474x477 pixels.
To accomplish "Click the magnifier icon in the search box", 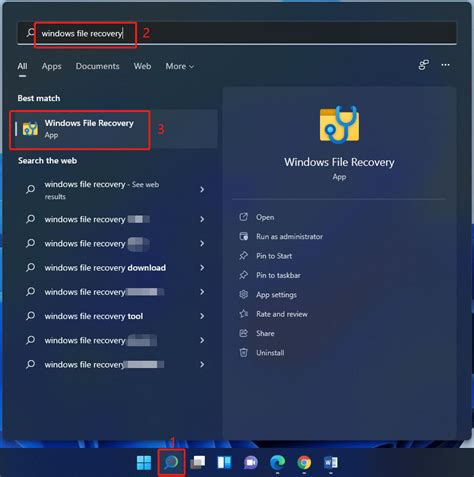I will (30, 33).
